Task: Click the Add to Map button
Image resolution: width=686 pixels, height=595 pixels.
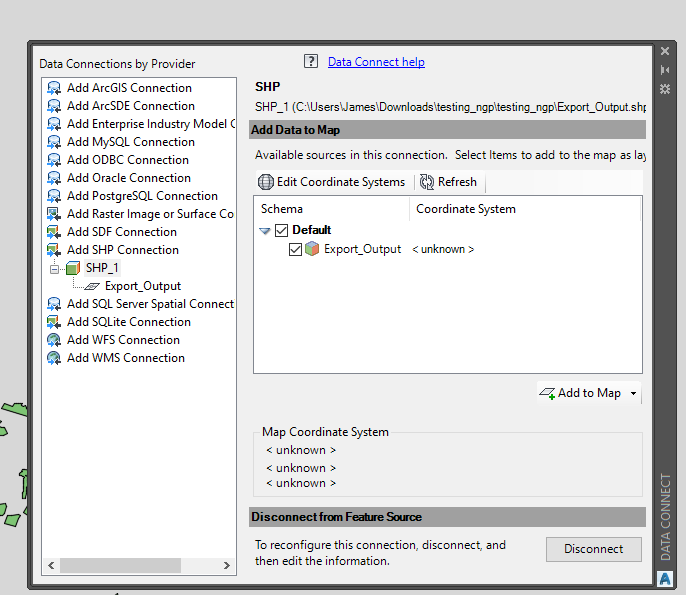Action: [581, 393]
